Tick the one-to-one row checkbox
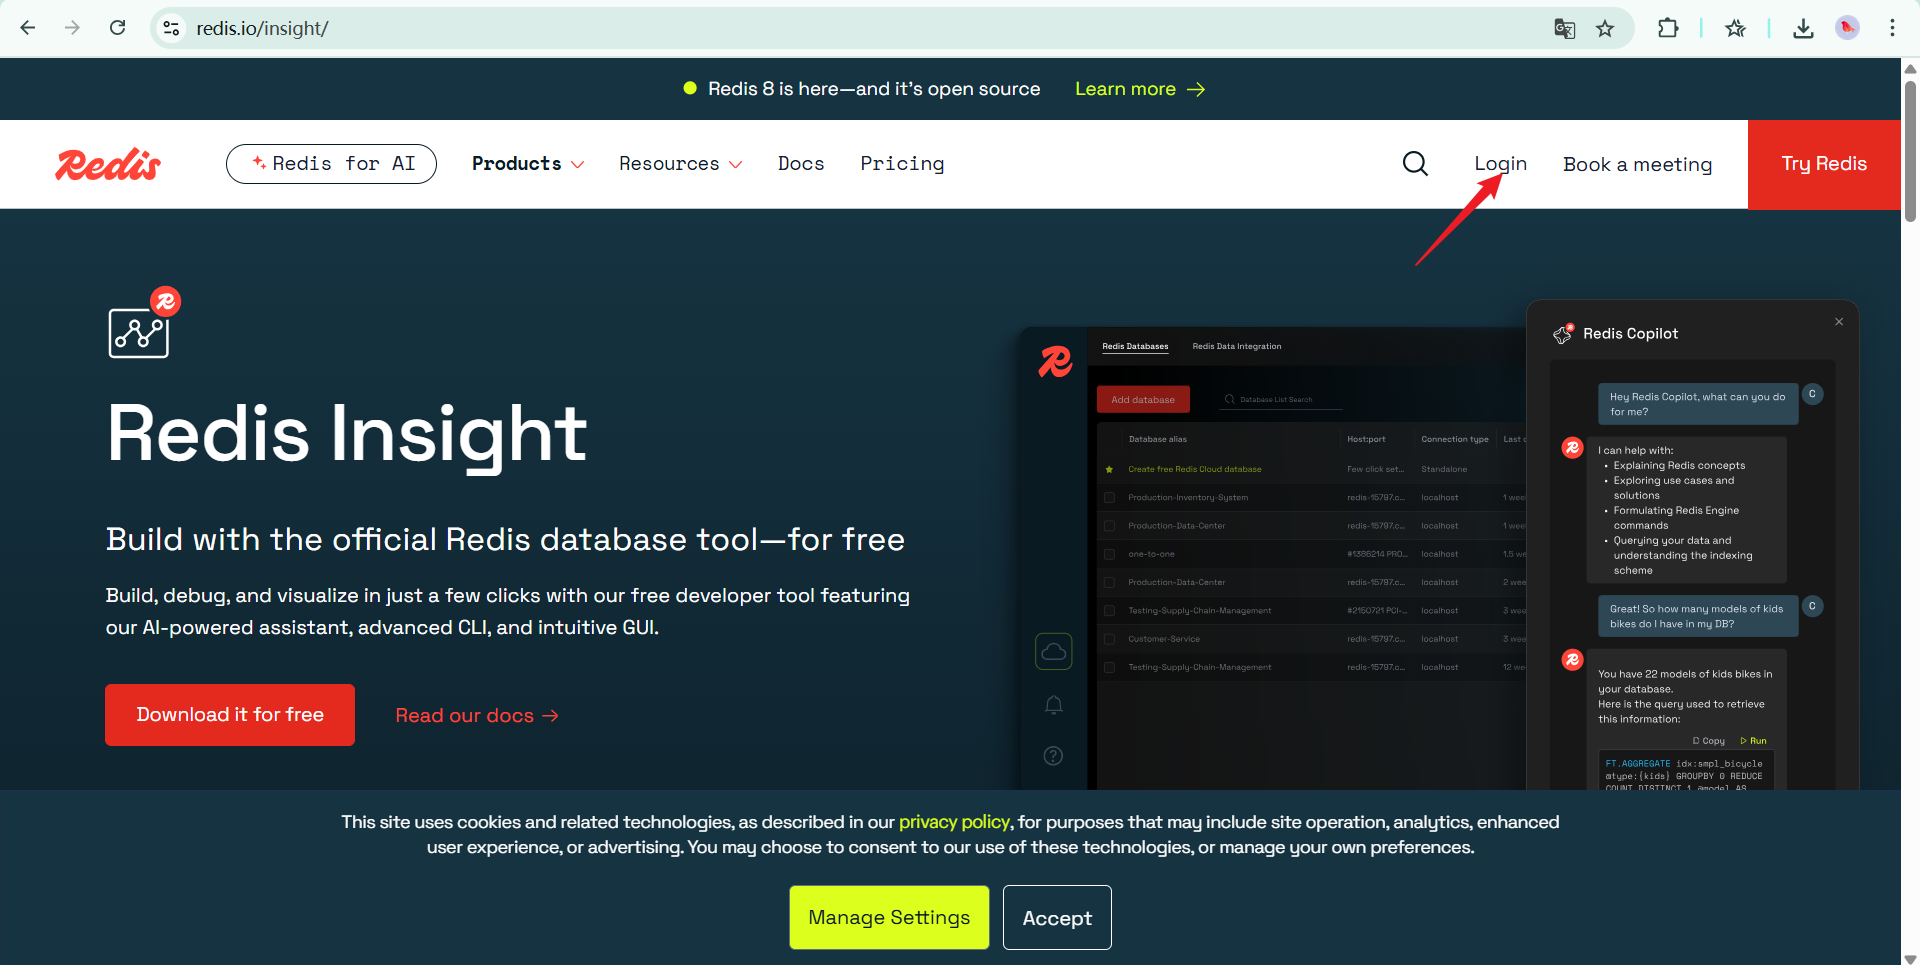Viewport: 1920px width, 965px height. (x=1109, y=554)
